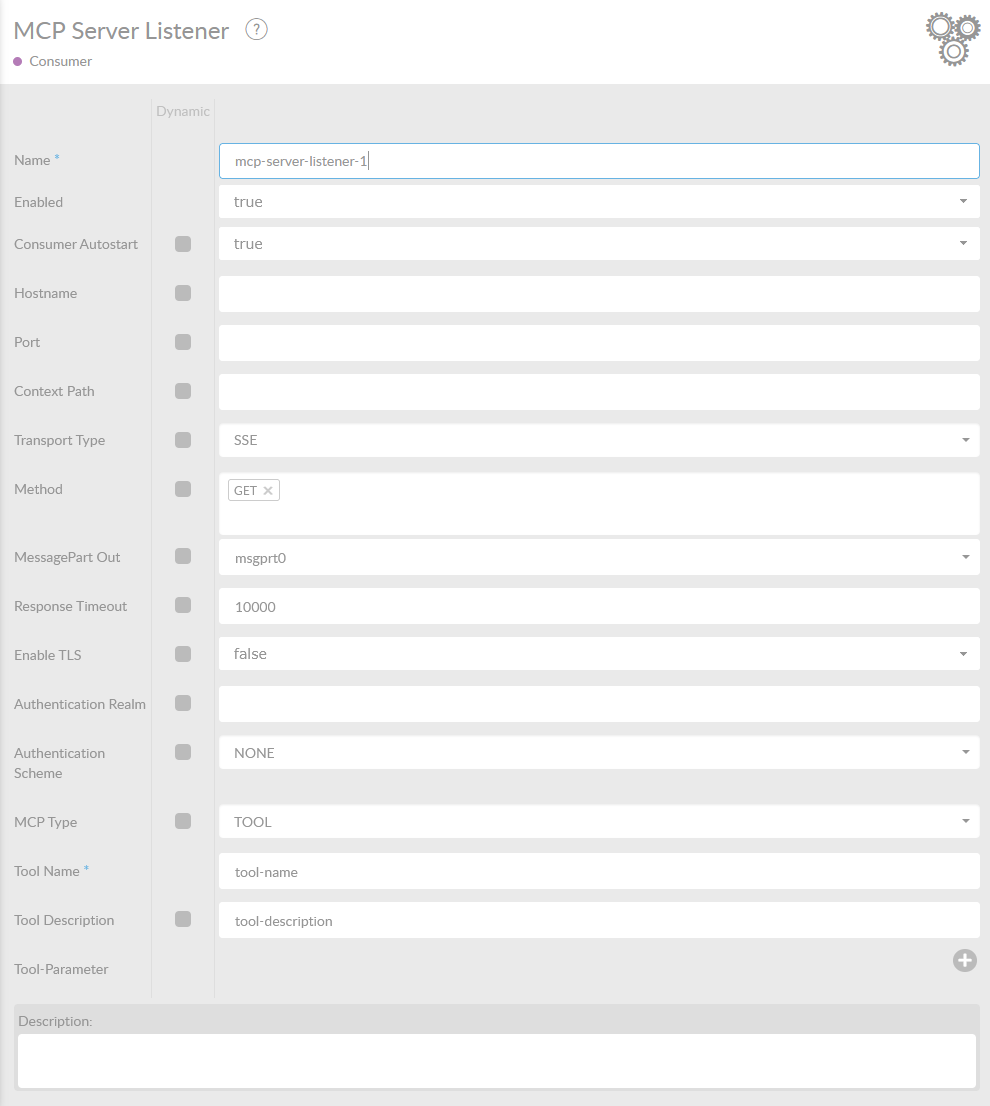Screen dimensions: 990x1106
Task: Click the Authentication Realm input field
Action: point(599,704)
